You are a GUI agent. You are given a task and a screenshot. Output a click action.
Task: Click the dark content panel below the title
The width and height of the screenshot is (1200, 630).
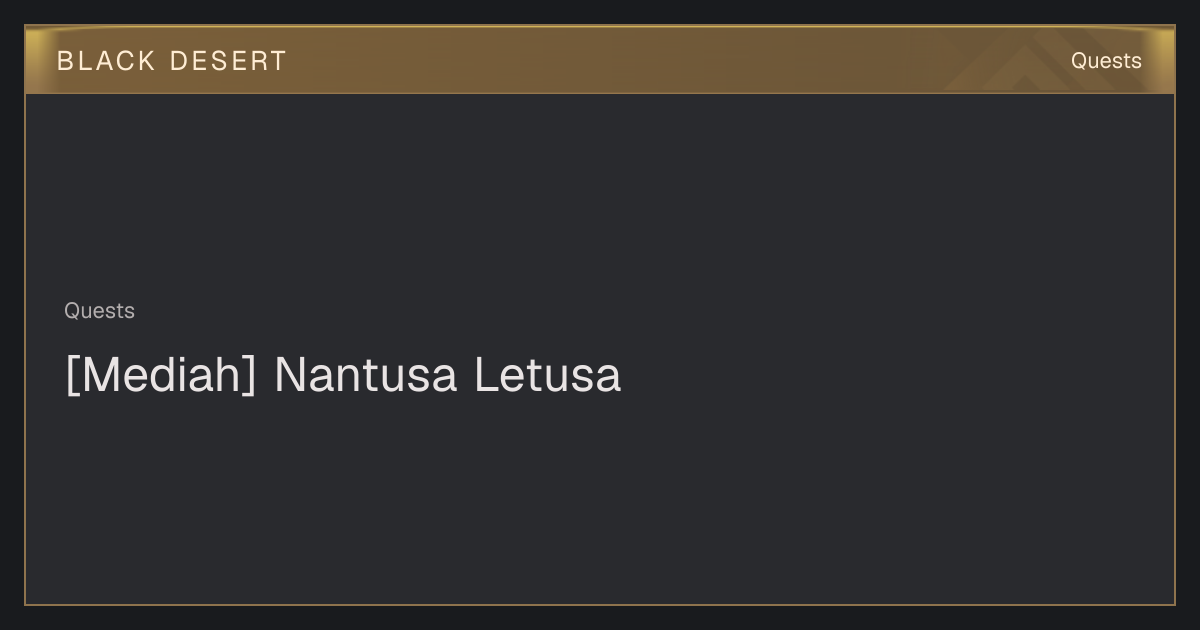tap(600, 500)
